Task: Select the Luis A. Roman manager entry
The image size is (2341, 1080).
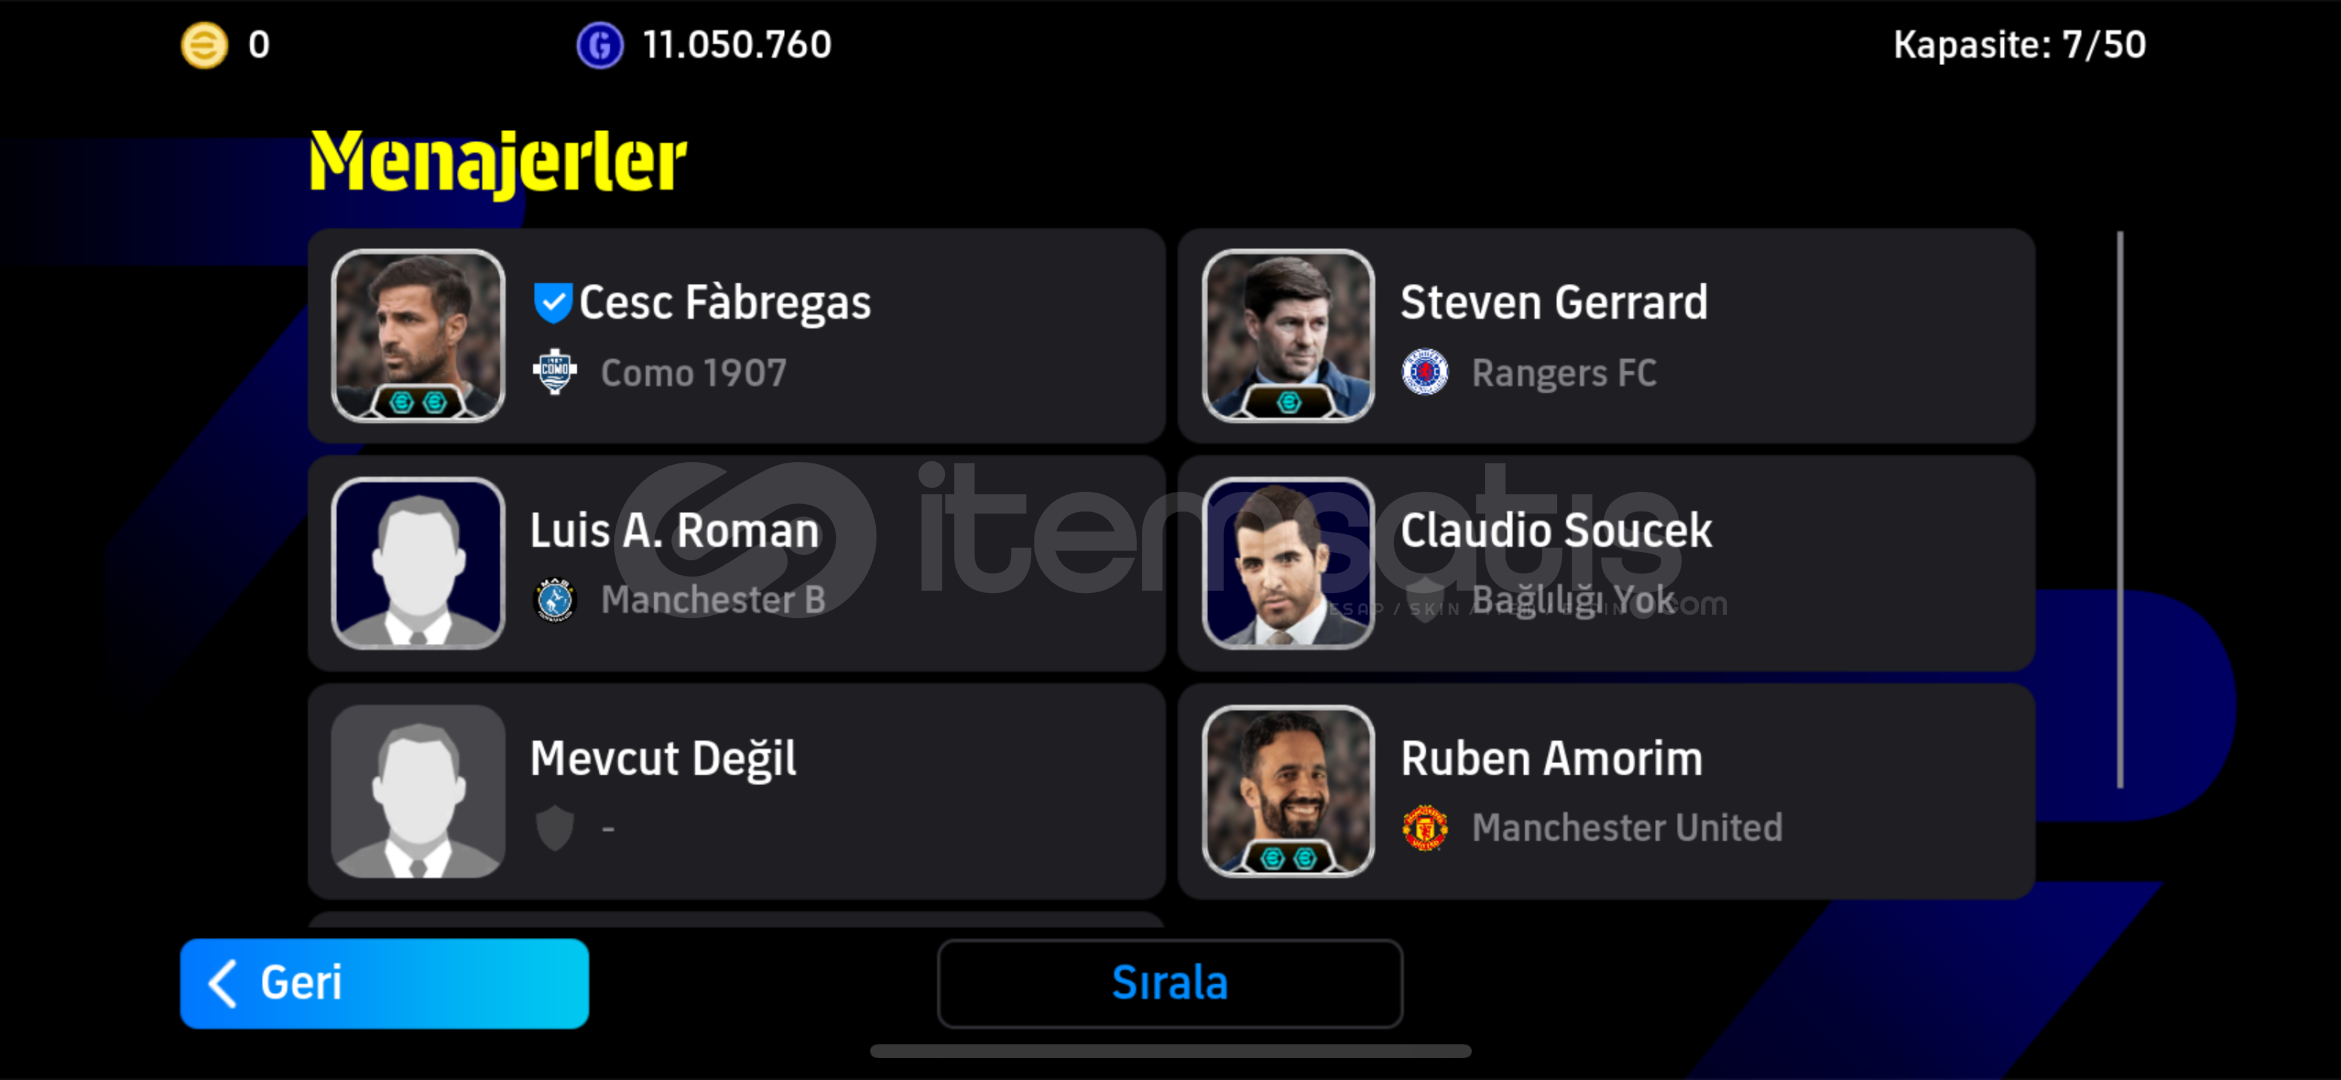Action: (737, 563)
